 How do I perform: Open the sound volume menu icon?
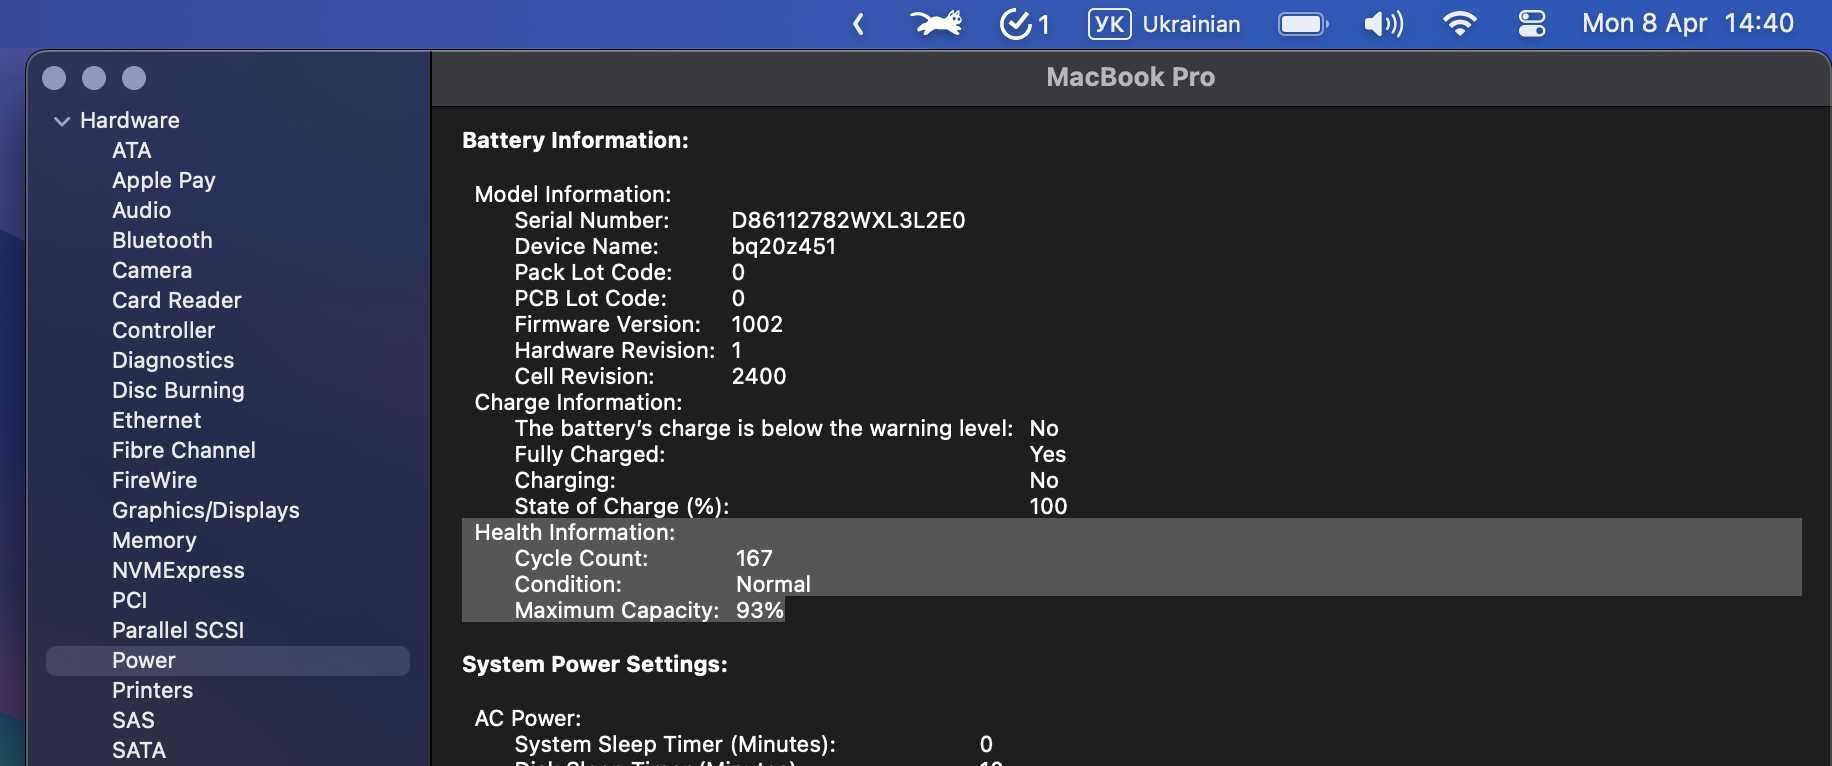click(x=1384, y=24)
